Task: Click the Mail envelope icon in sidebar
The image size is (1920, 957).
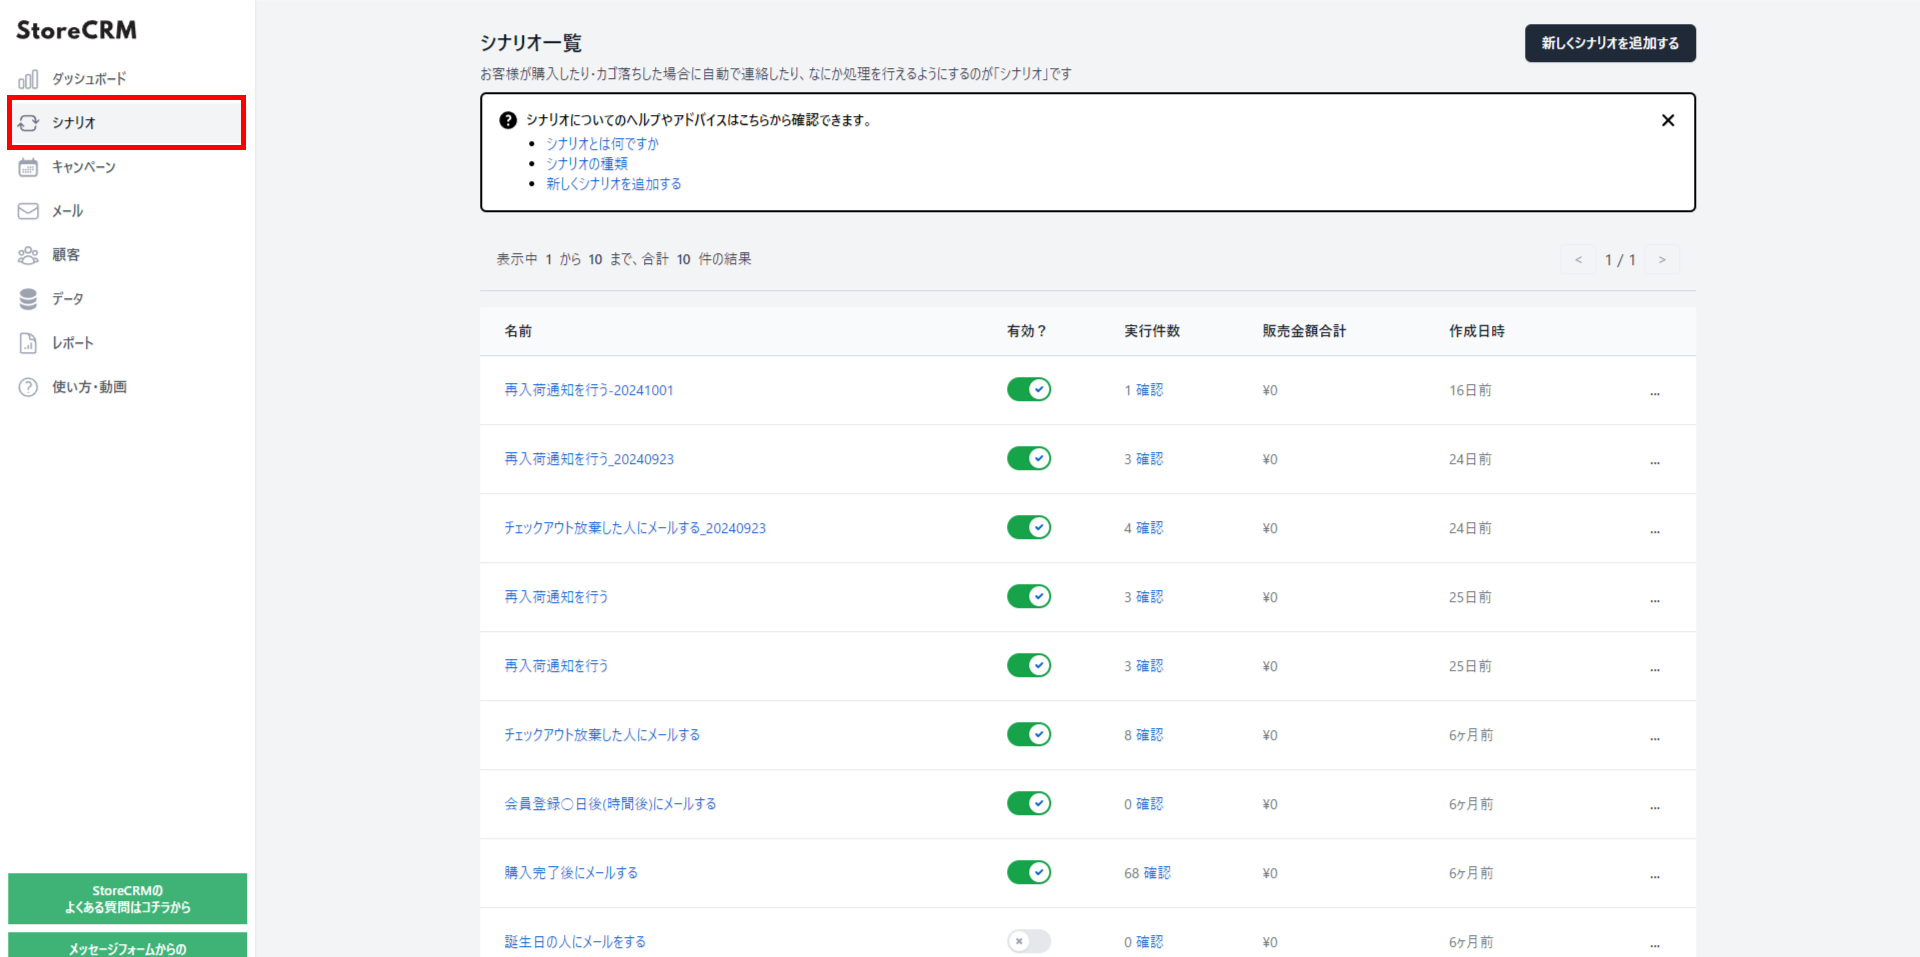Action: point(28,211)
